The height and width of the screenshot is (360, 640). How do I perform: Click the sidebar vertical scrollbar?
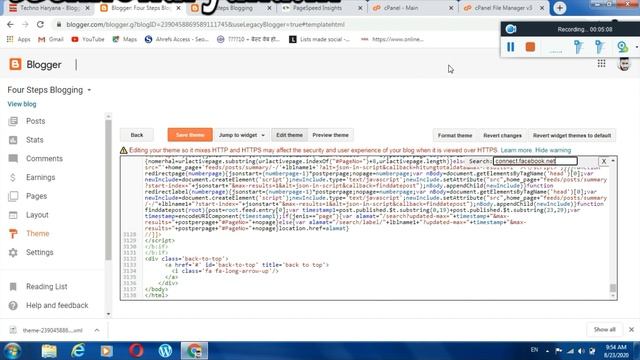pos(108,190)
